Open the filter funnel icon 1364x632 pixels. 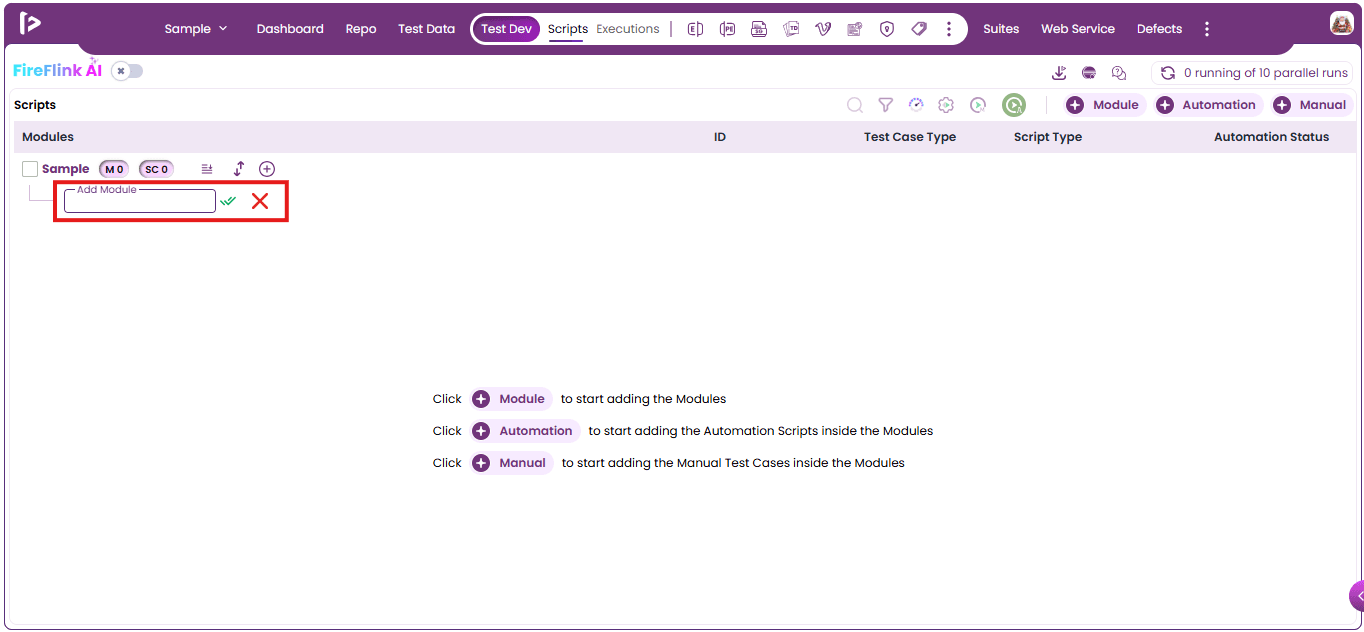(x=885, y=105)
